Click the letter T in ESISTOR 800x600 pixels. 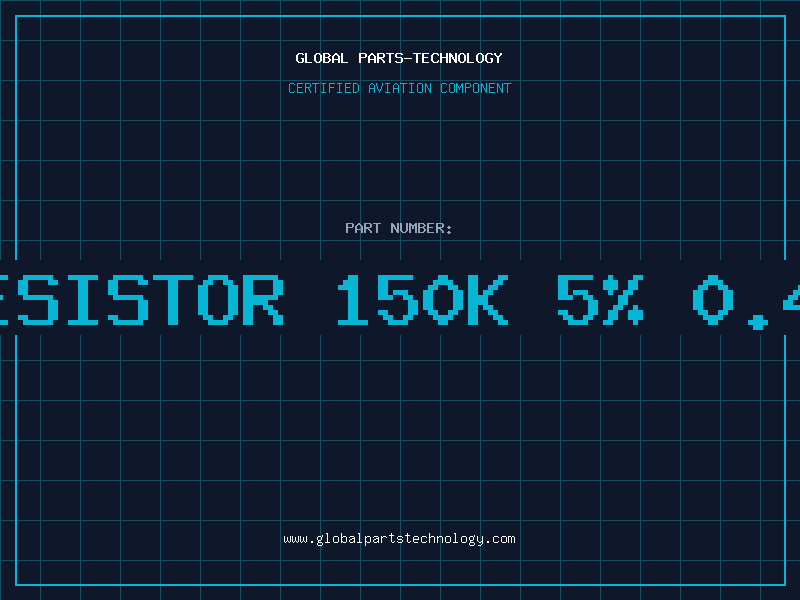point(172,299)
